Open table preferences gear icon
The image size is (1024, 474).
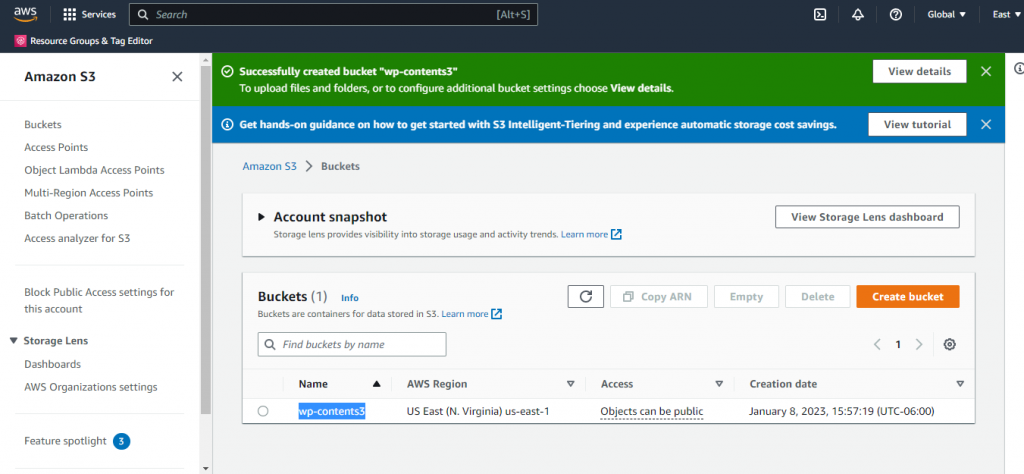950,344
